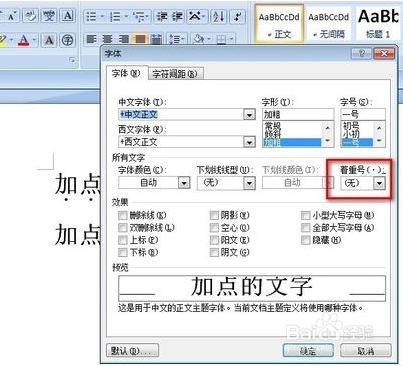Open the 西文字体 dropdown arrow

[249, 142]
